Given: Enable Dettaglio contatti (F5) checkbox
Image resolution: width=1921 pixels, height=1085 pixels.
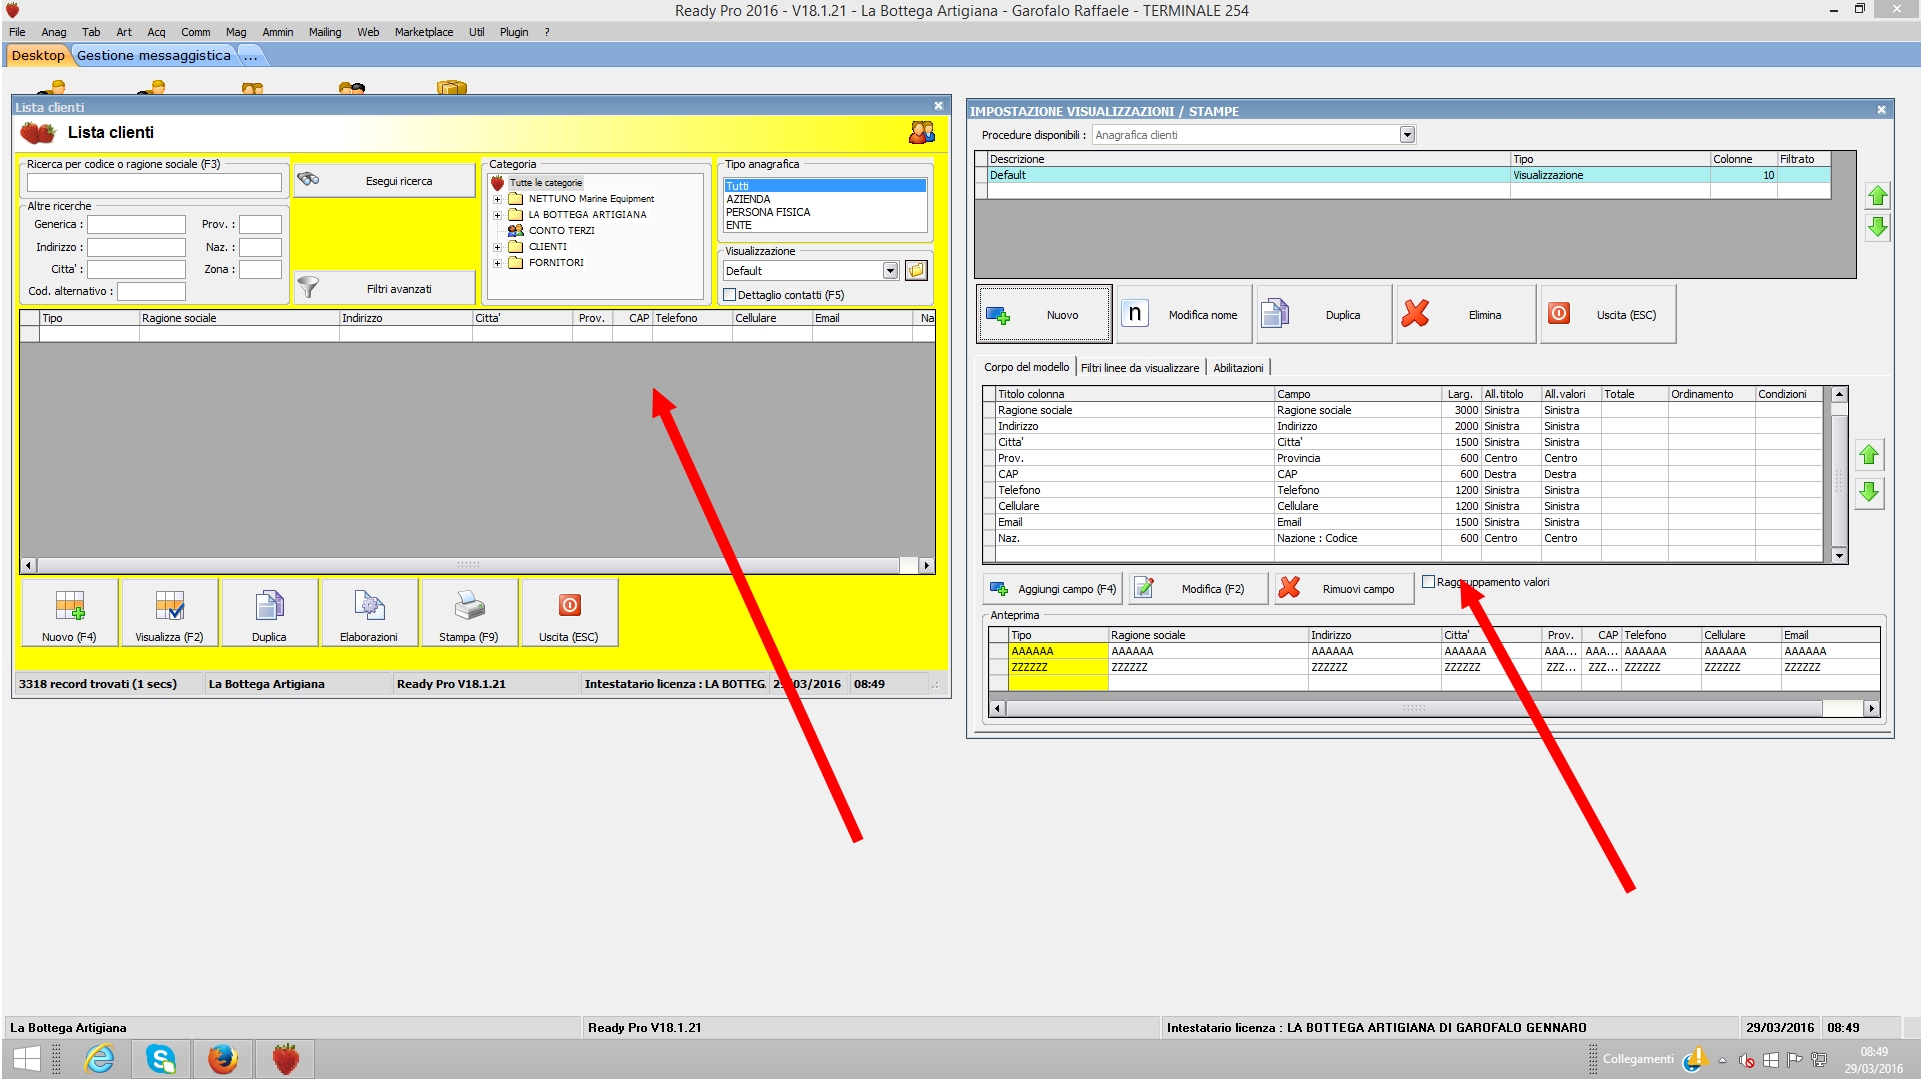Looking at the screenshot, I should point(730,295).
